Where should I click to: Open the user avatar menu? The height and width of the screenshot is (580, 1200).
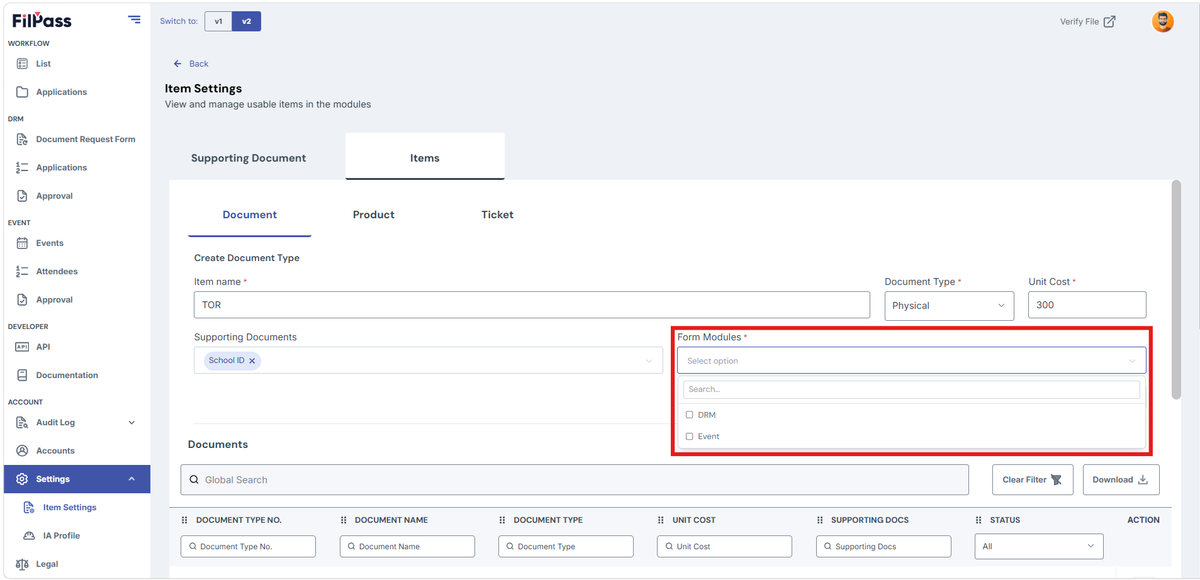1162,21
